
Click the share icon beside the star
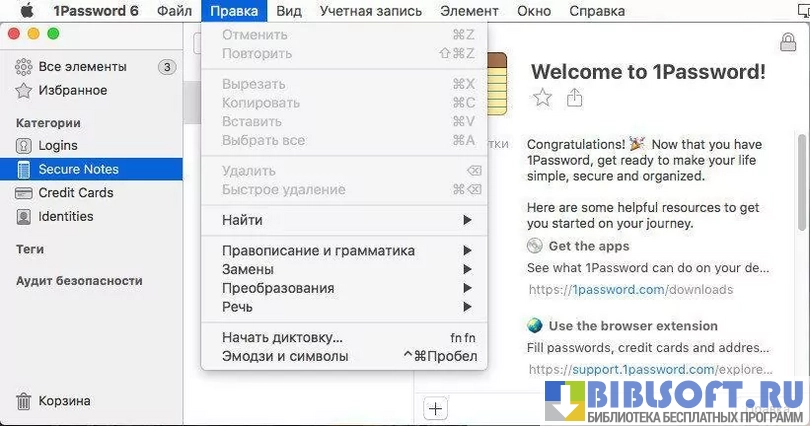[574, 97]
